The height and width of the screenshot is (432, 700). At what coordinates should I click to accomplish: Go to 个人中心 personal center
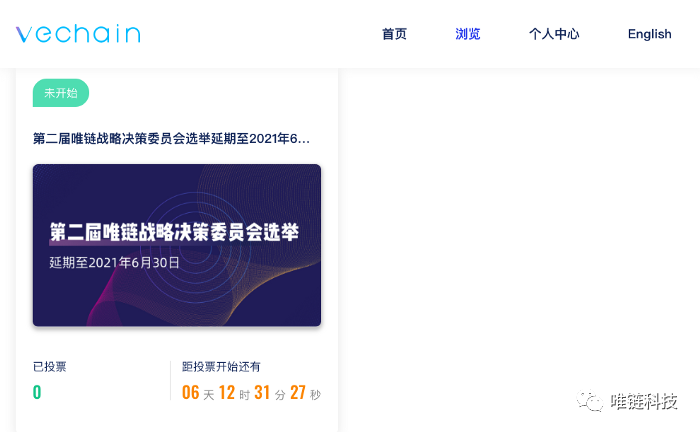554,34
